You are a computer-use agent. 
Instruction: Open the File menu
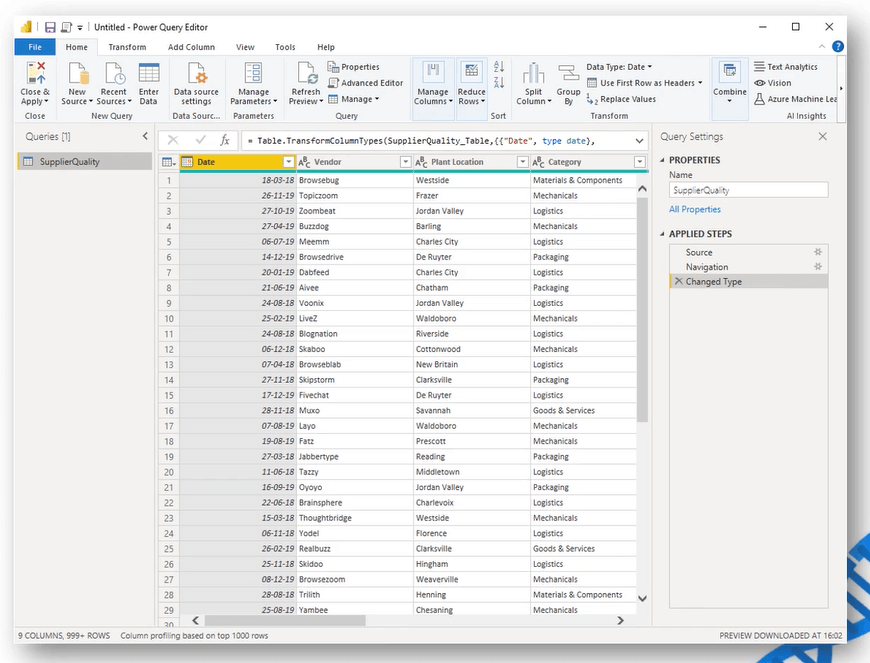pyautogui.click(x=35, y=47)
